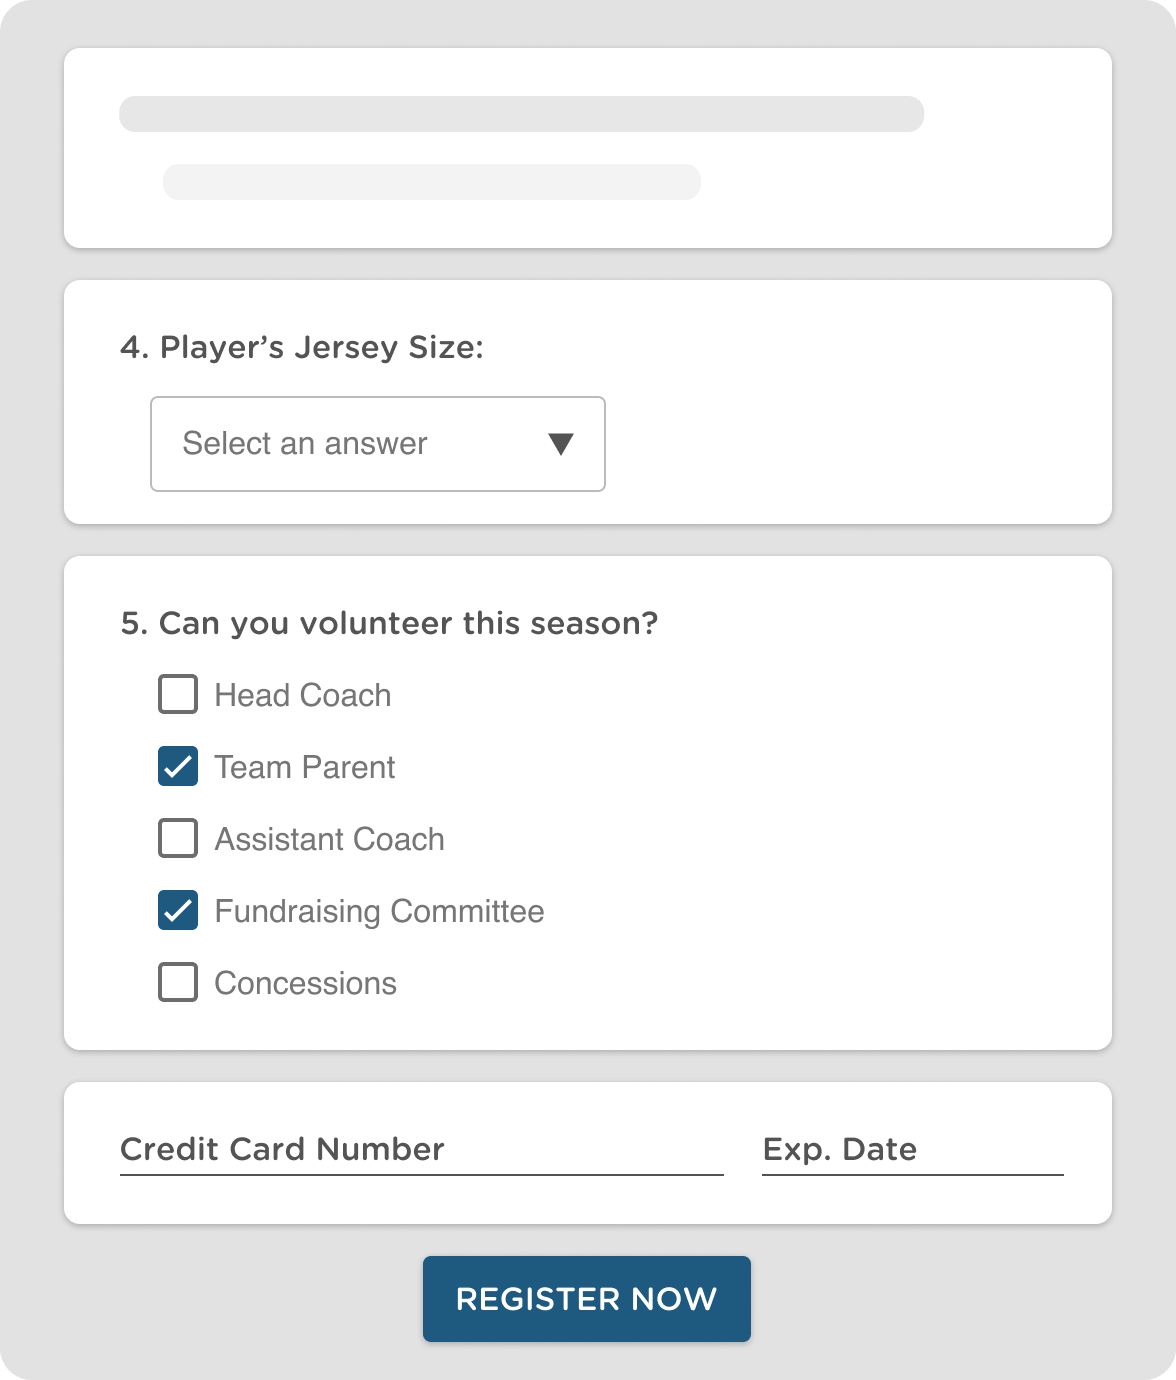Viewport: 1176px width, 1380px height.
Task: Click the topmost placeholder header card
Action: coord(588,148)
